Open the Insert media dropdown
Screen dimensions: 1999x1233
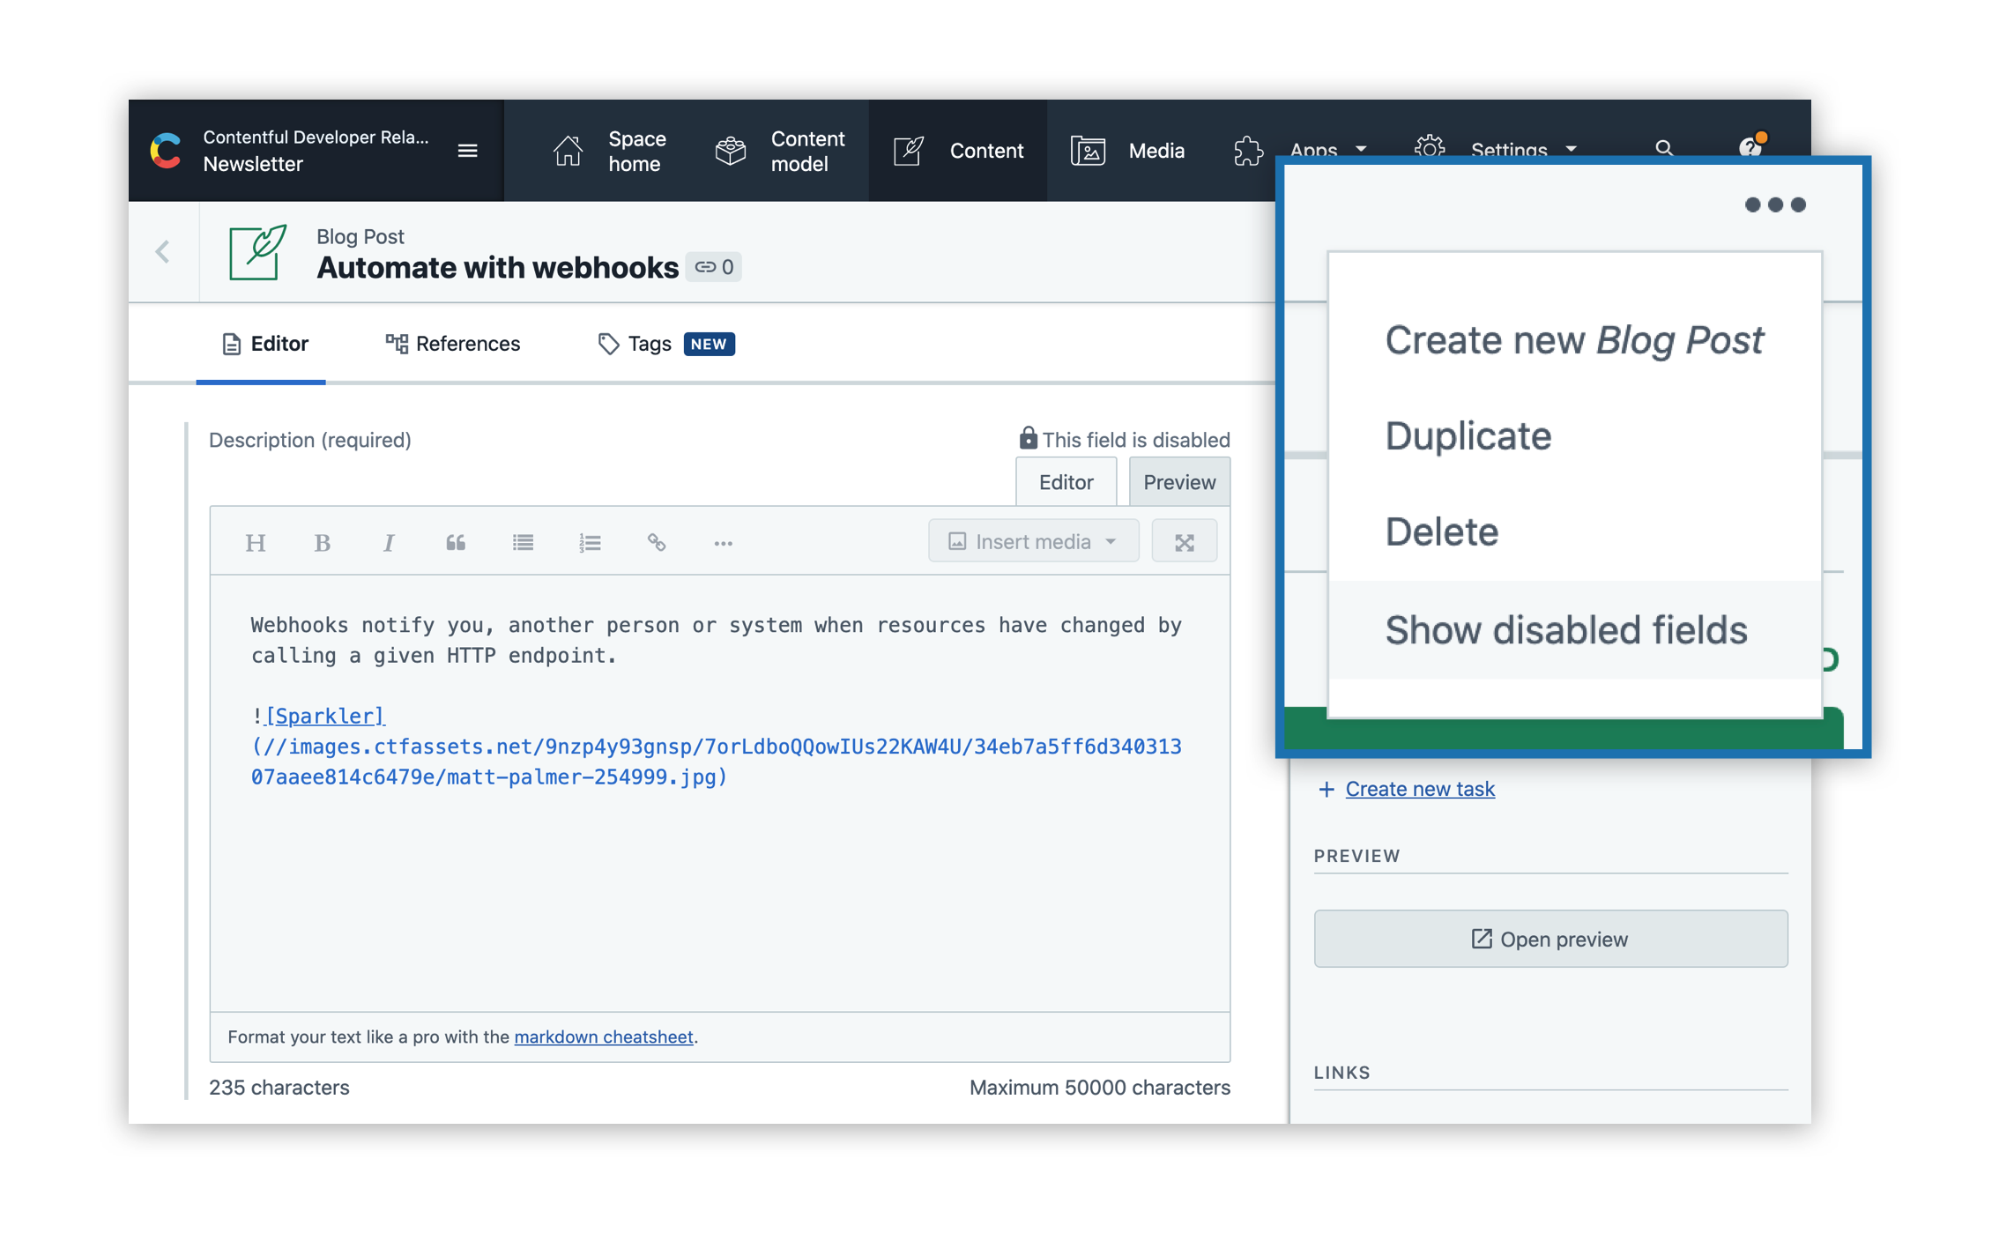pyautogui.click(x=1033, y=541)
